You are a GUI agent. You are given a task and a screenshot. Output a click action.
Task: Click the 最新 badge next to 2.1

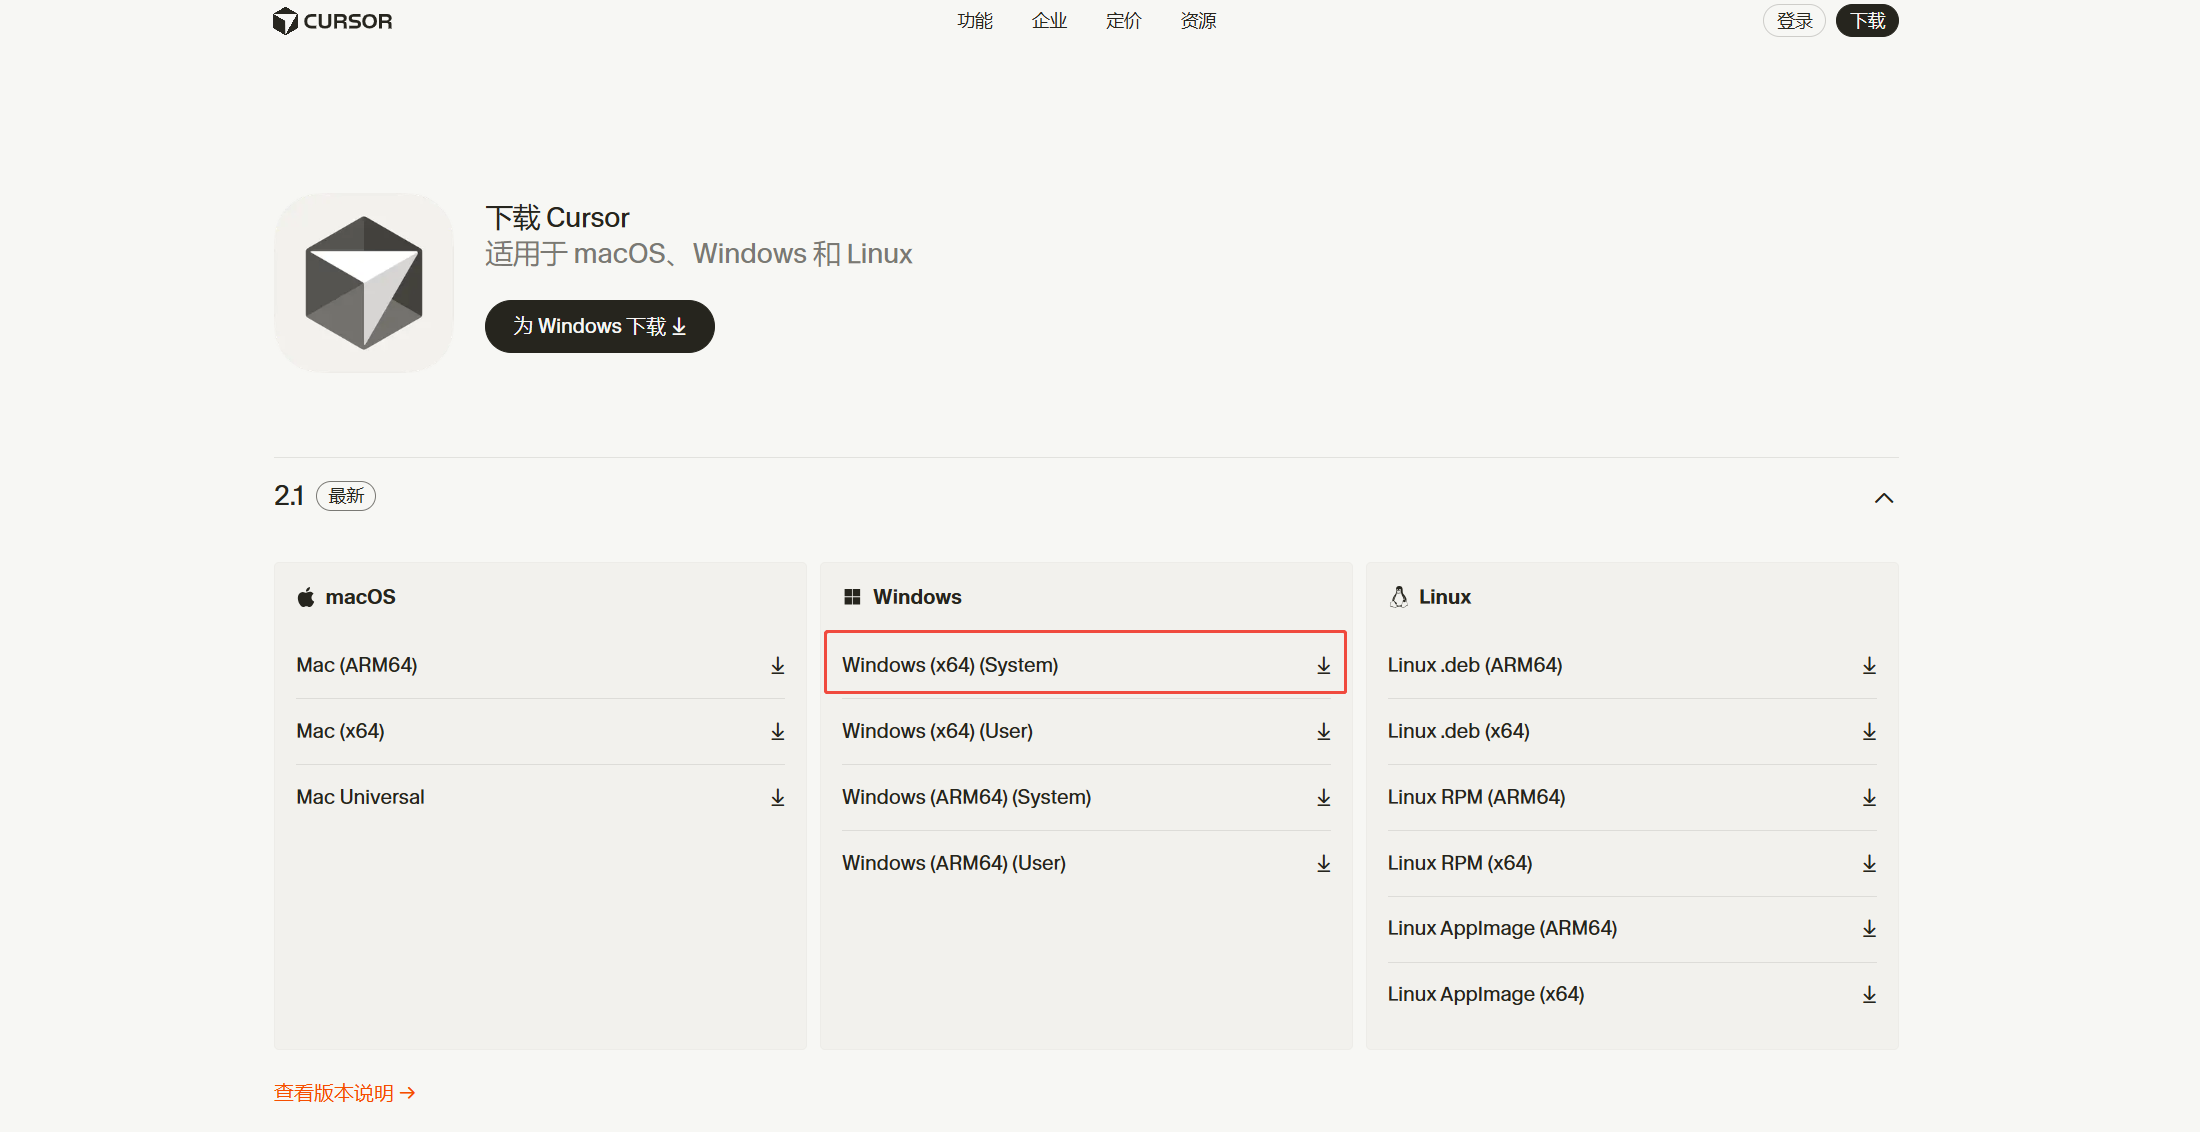[345, 495]
